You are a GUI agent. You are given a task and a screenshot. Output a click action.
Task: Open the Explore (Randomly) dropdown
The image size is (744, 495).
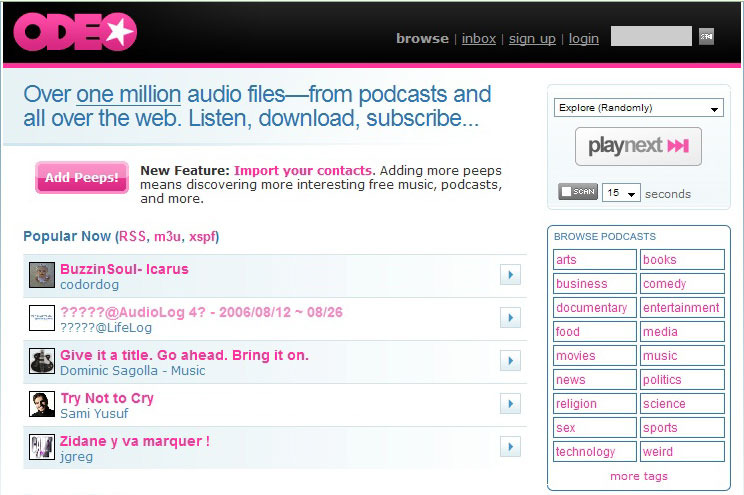tap(639, 108)
